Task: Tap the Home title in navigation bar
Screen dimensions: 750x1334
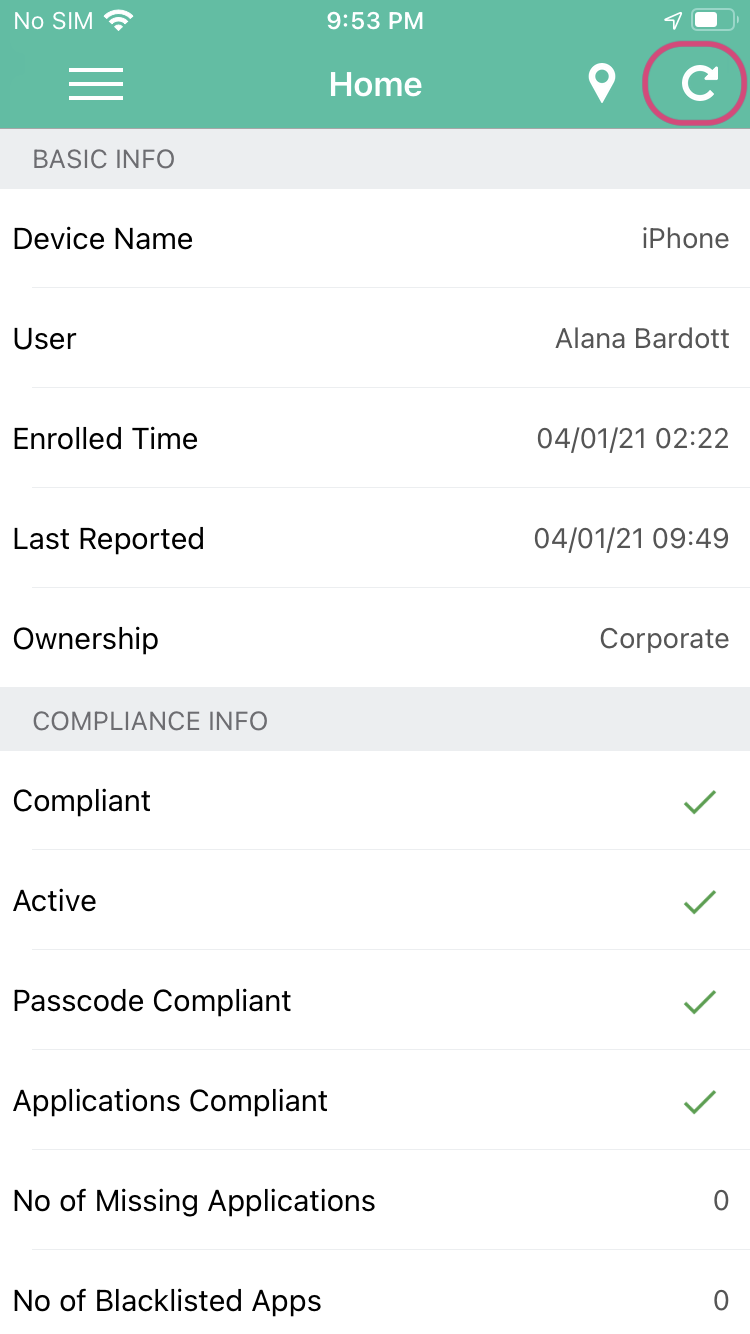Action: [375, 84]
